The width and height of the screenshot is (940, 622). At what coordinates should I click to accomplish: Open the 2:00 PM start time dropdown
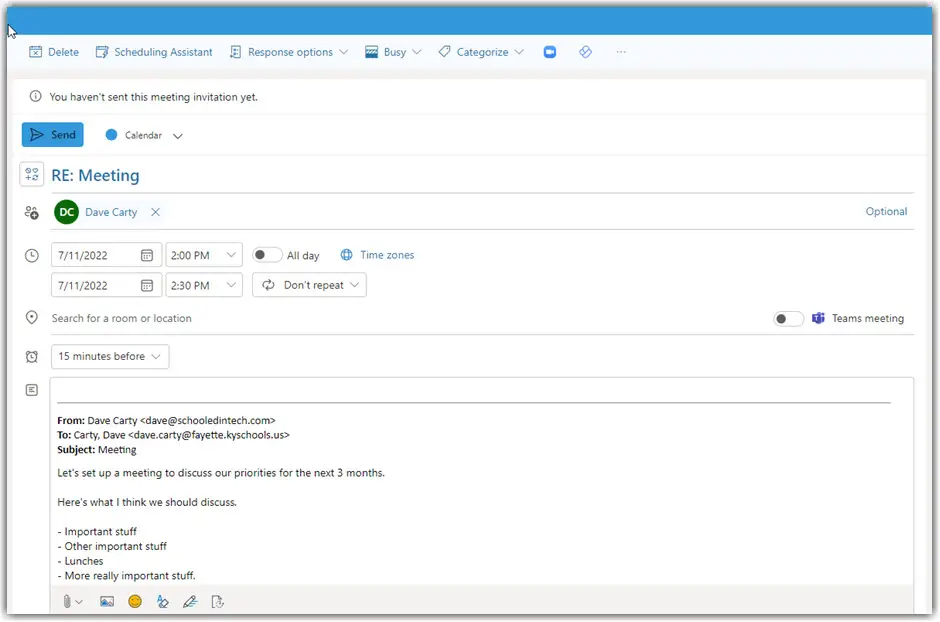[204, 255]
